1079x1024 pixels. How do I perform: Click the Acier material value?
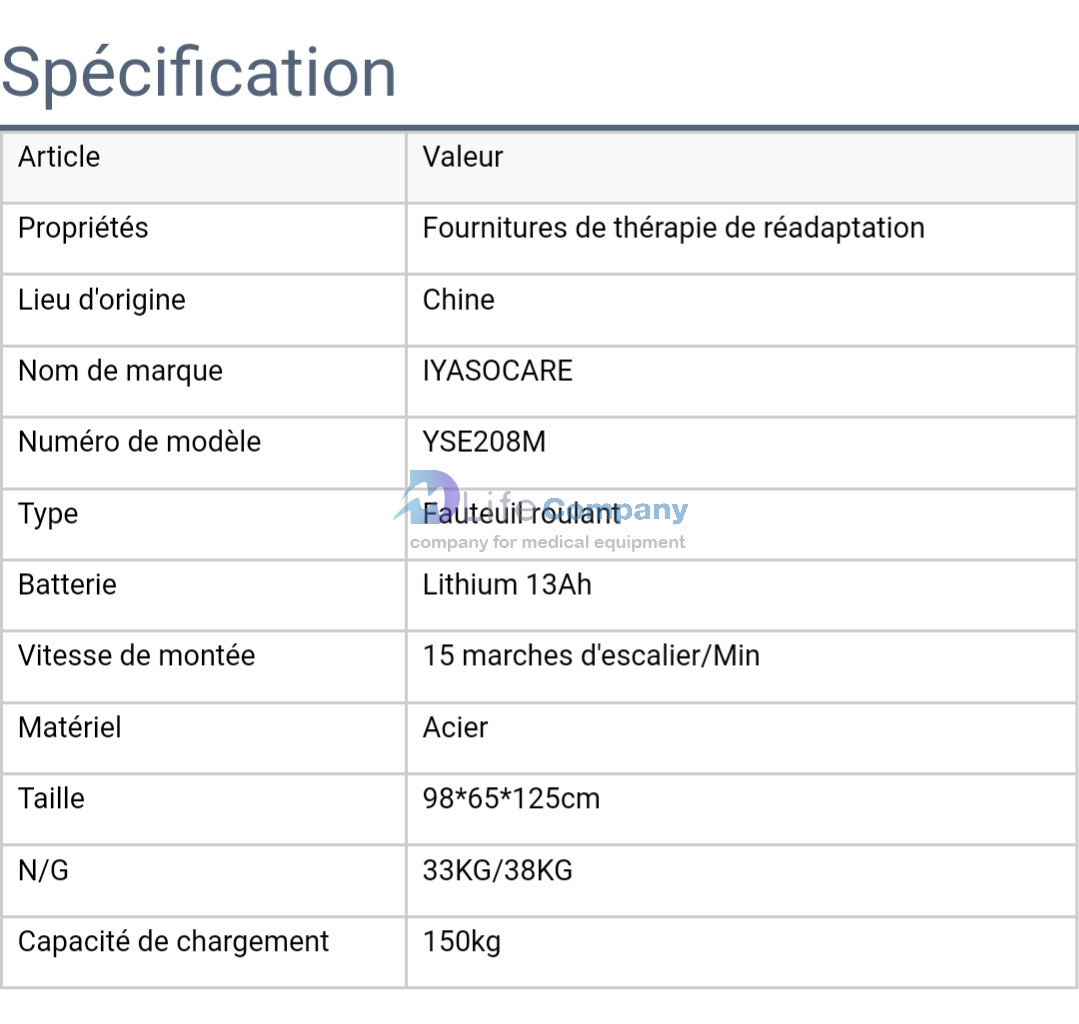(456, 728)
